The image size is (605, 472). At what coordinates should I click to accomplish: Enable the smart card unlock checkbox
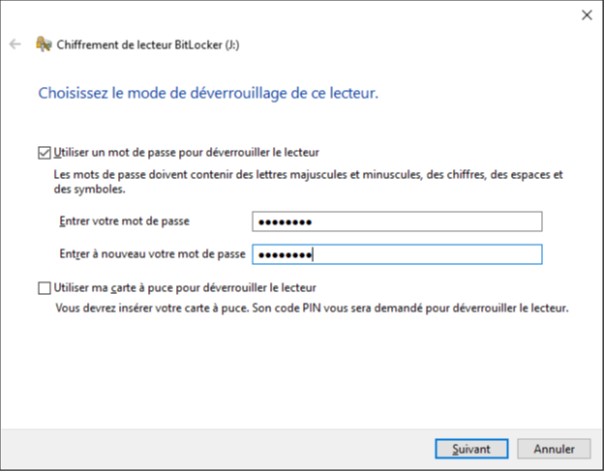(43, 288)
